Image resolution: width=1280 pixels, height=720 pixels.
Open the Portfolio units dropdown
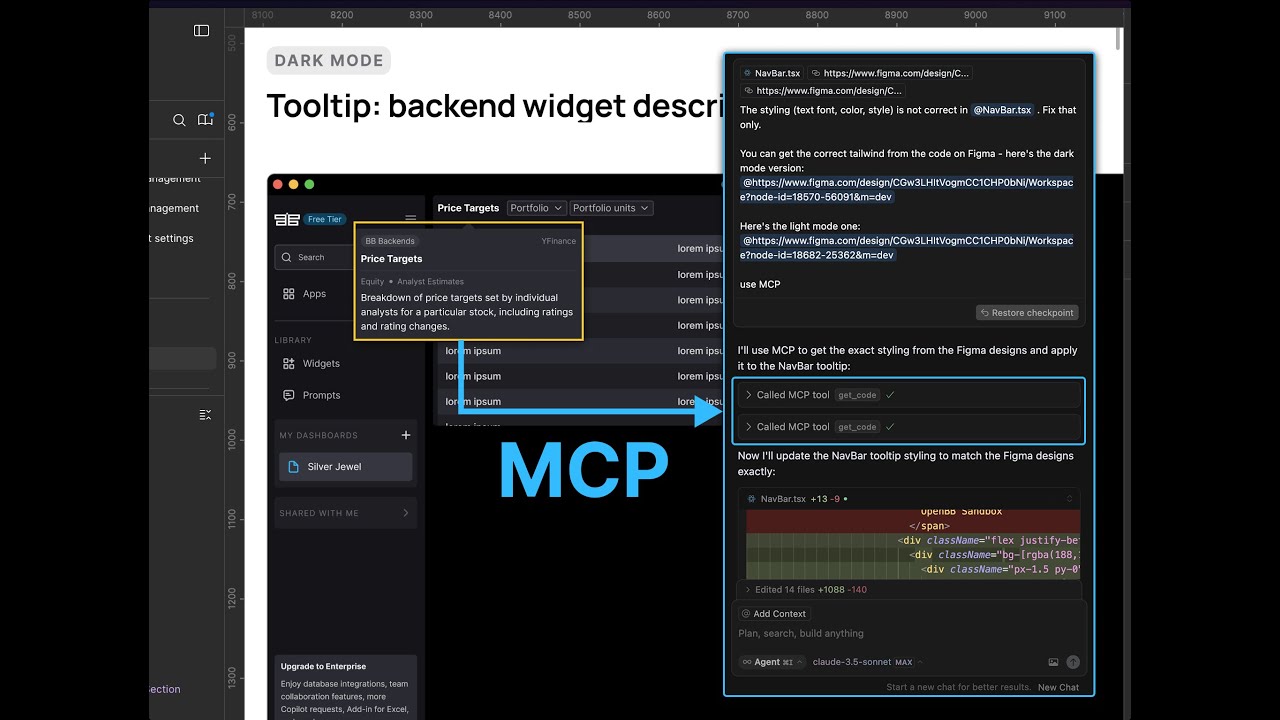click(610, 208)
